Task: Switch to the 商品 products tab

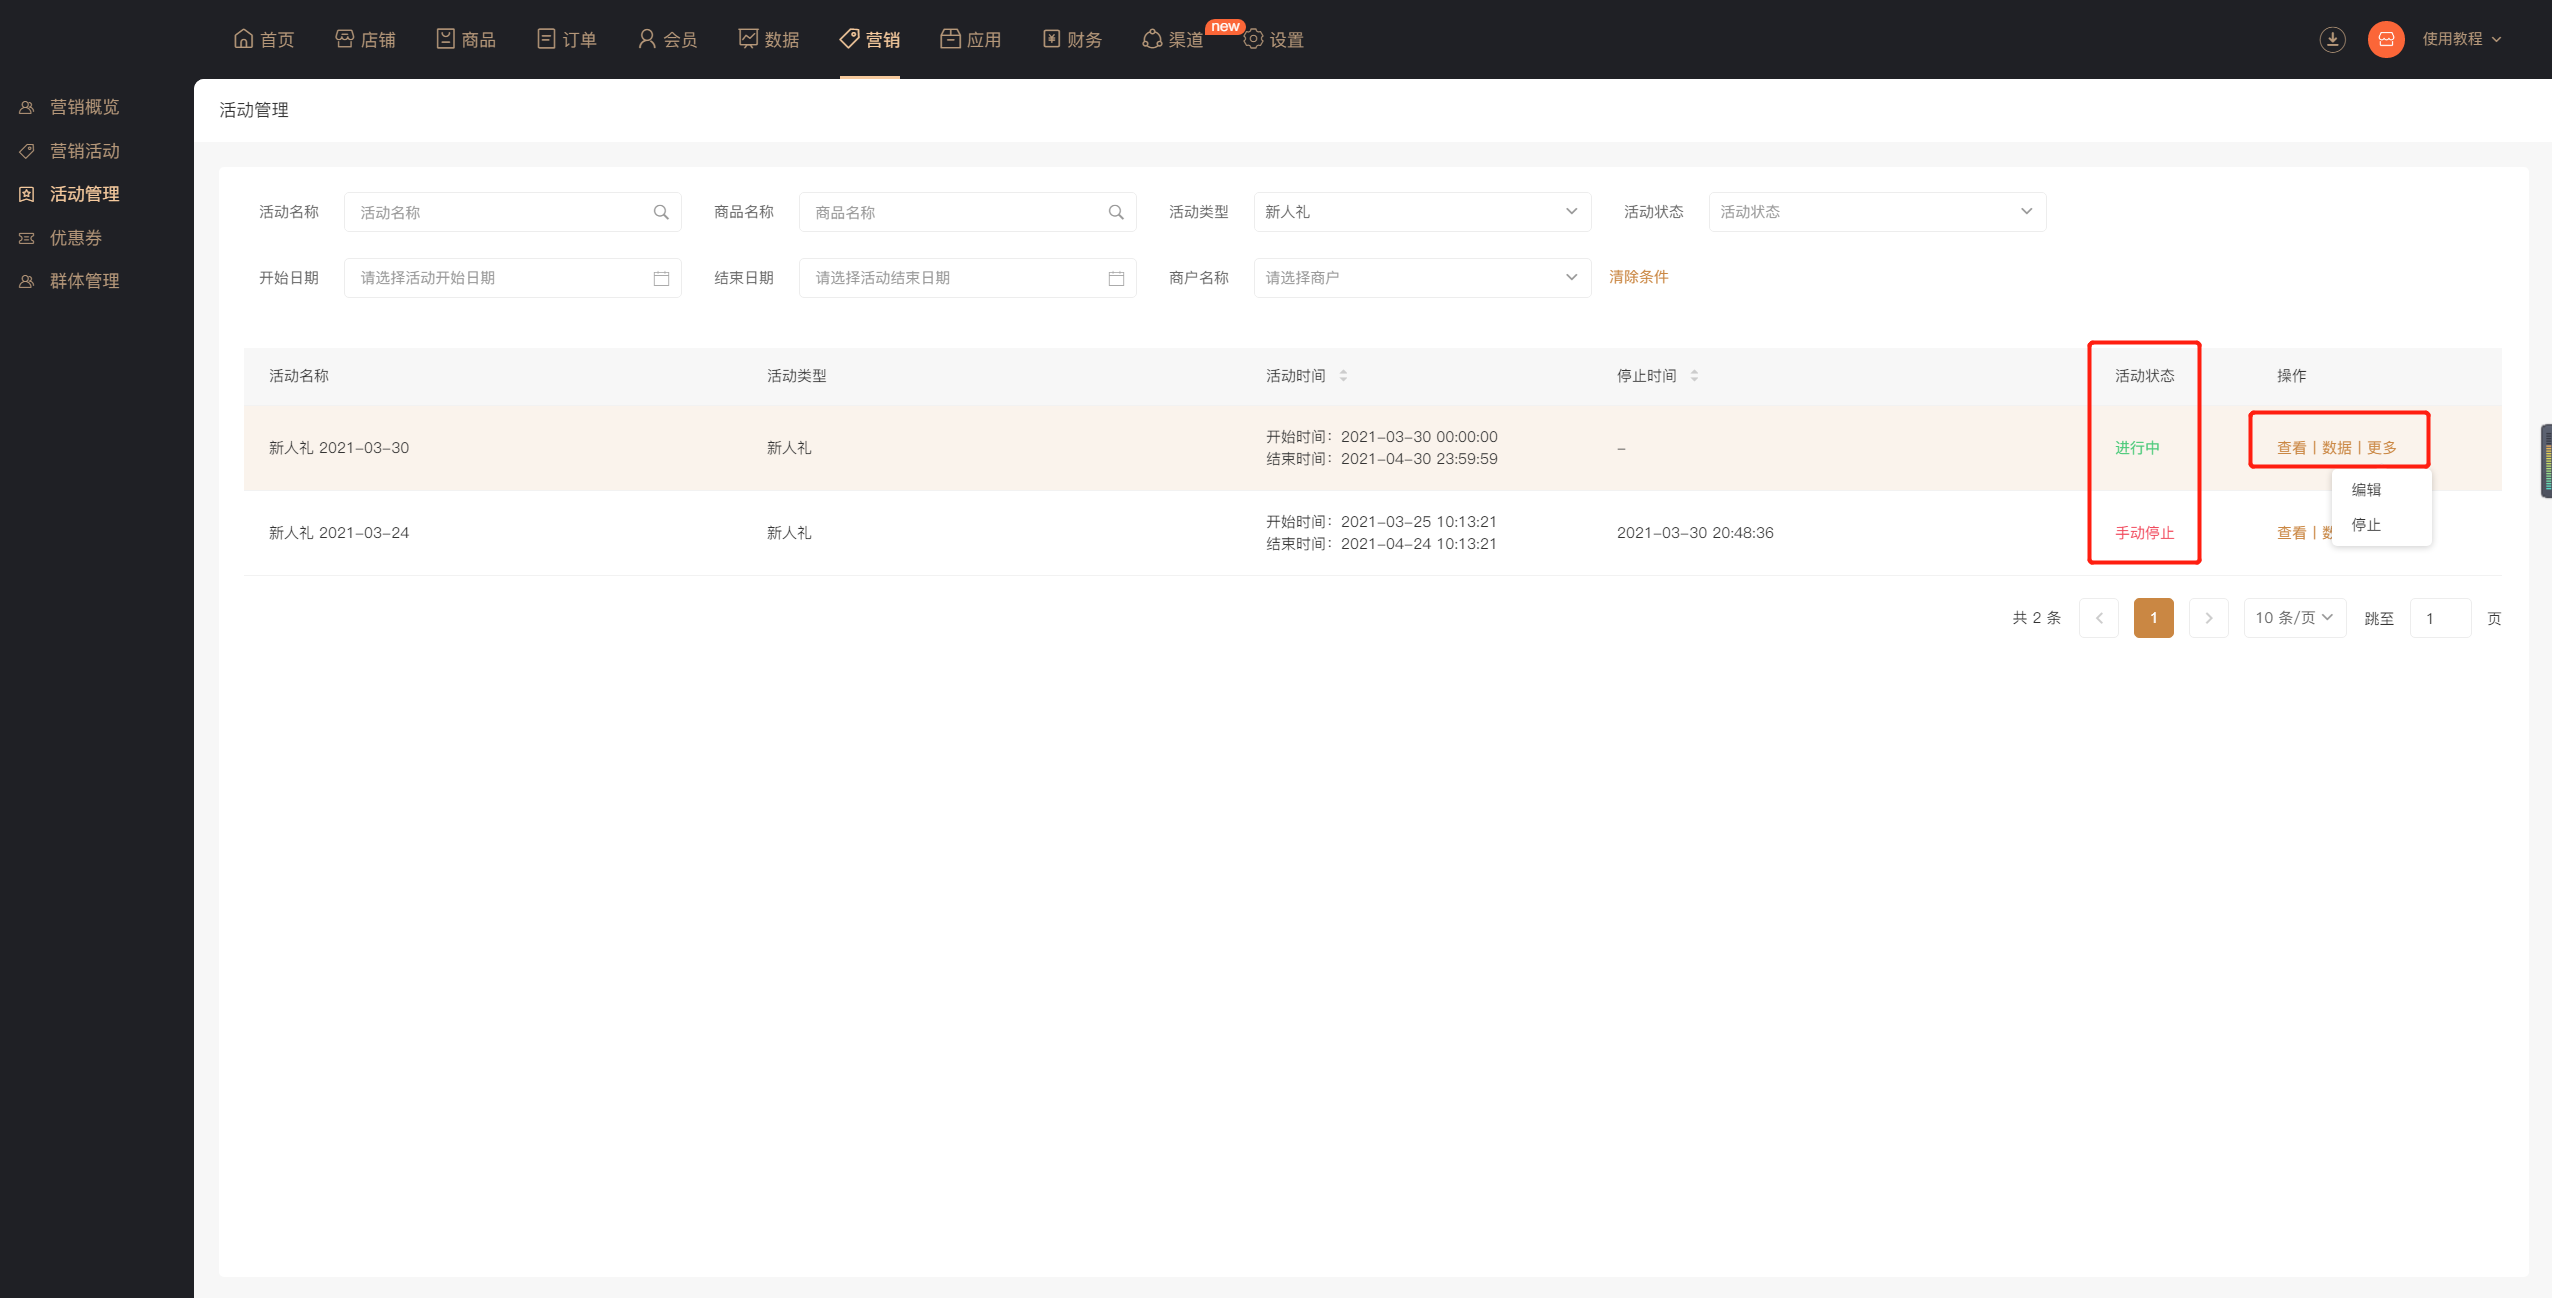Action: coord(466,39)
